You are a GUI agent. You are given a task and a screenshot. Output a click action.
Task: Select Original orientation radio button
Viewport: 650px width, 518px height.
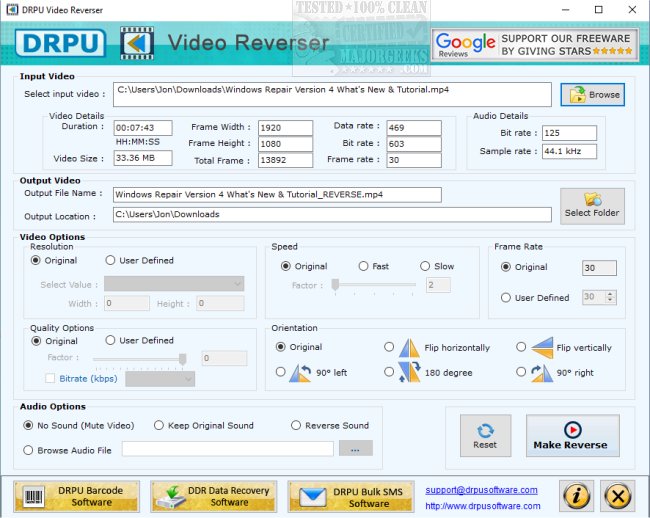coord(281,347)
